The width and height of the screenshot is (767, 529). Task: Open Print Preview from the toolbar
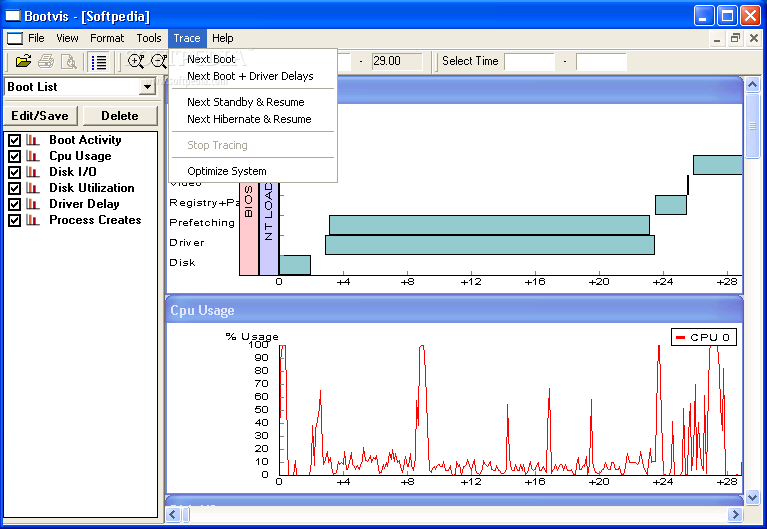coord(69,61)
